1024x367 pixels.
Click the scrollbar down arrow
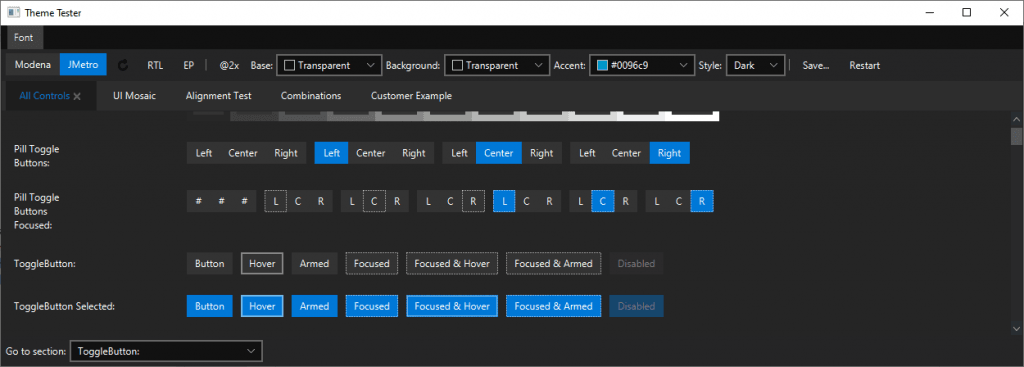pyautogui.click(x=1016, y=328)
